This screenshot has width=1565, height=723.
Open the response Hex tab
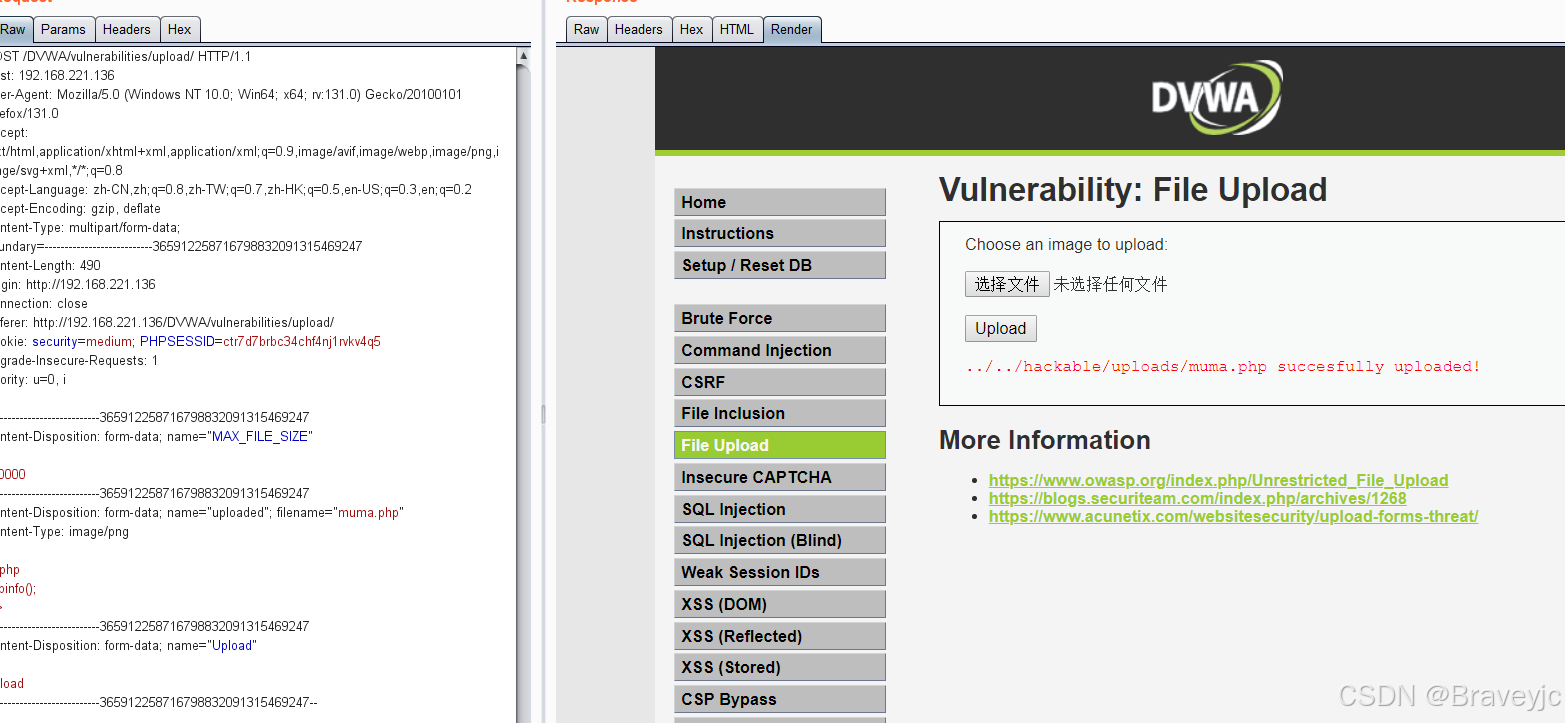pos(691,29)
